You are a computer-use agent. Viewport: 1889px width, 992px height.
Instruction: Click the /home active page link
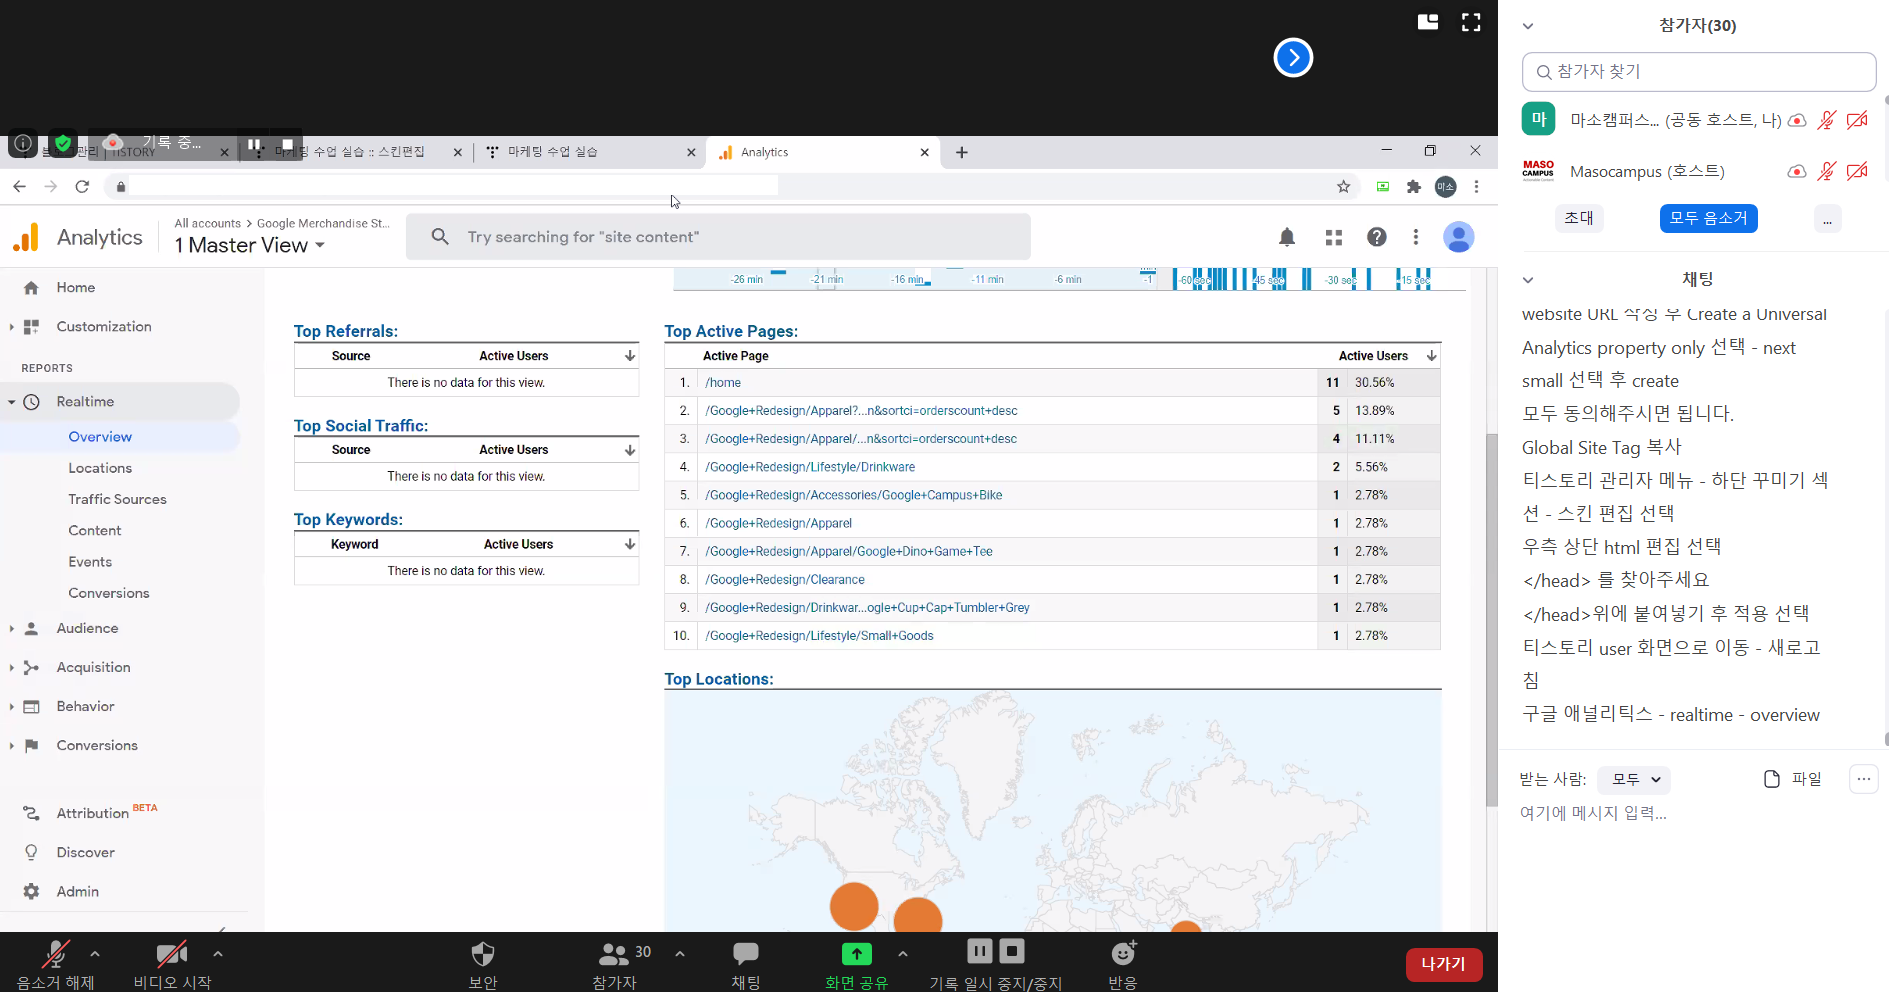tap(723, 383)
